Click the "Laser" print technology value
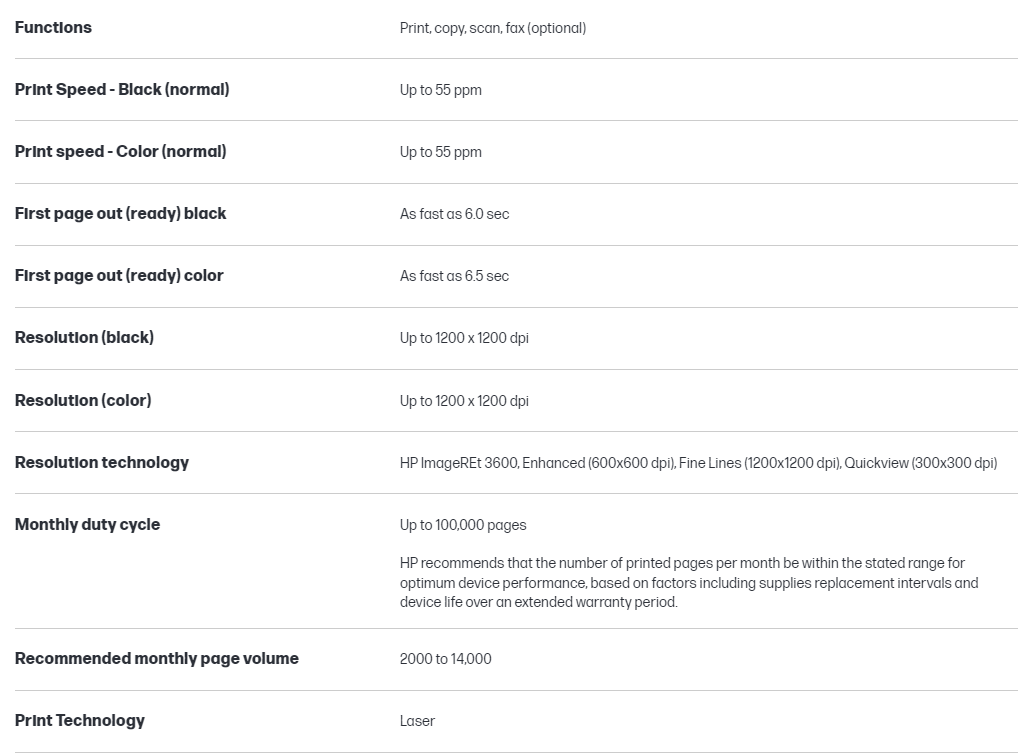1033x756 pixels. coord(417,721)
